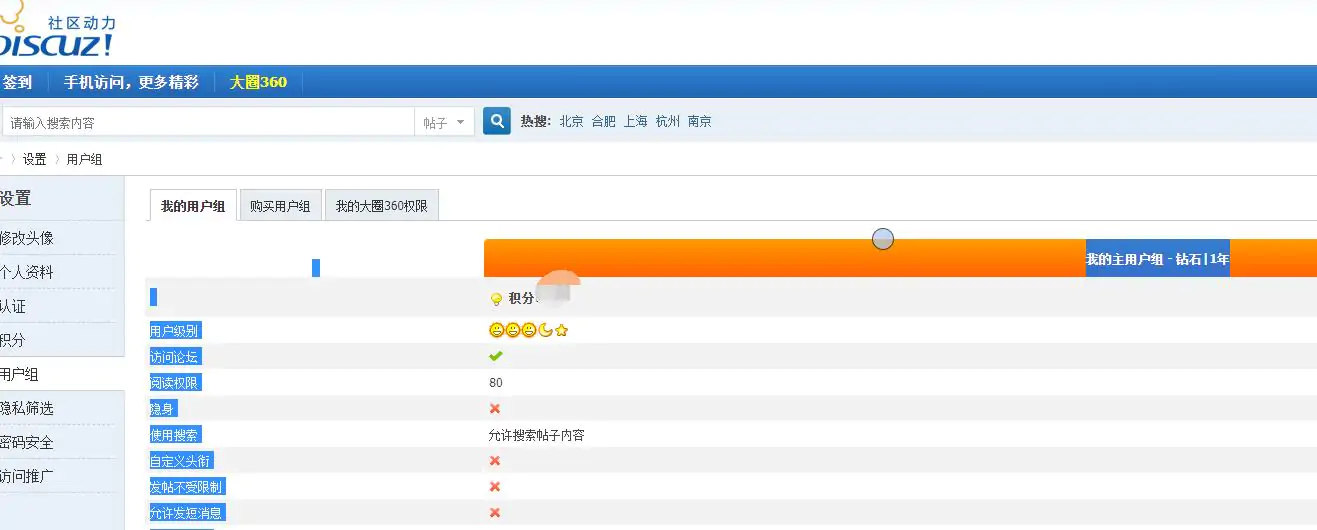Switch to the 我的大圈360权限 tab
1317x530 pixels.
381,206
